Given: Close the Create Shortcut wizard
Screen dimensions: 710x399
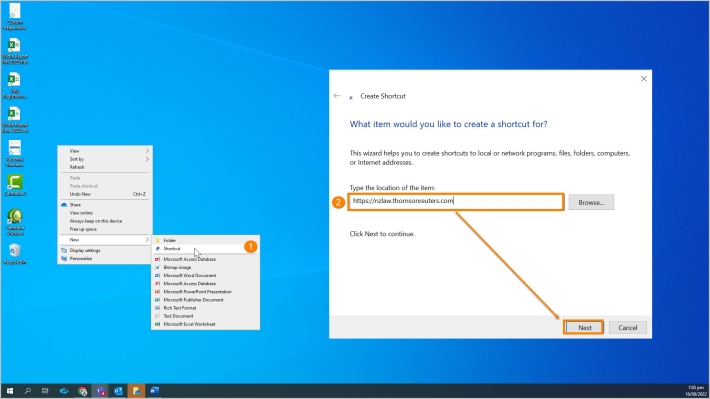Looking at the screenshot, I should coord(643,79).
